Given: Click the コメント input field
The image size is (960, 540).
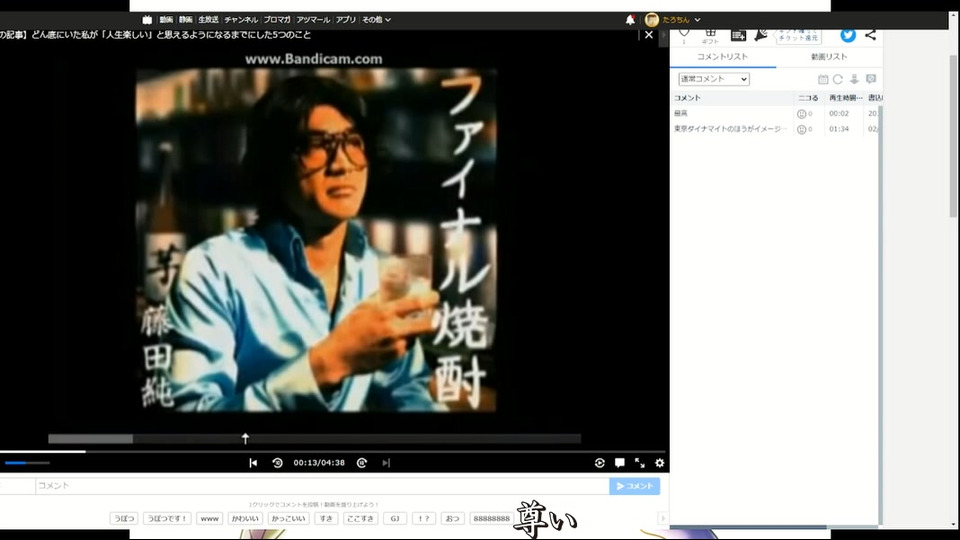Looking at the screenshot, I should (x=322, y=486).
